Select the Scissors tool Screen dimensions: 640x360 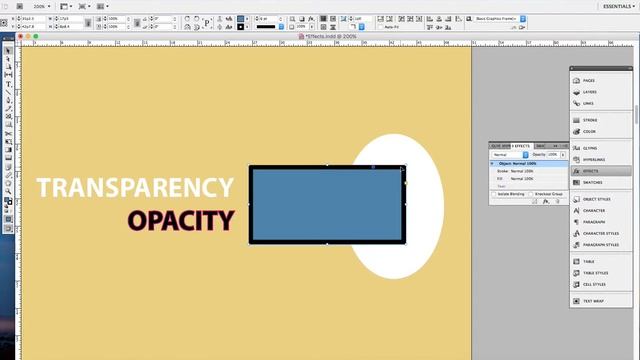click(x=8, y=133)
